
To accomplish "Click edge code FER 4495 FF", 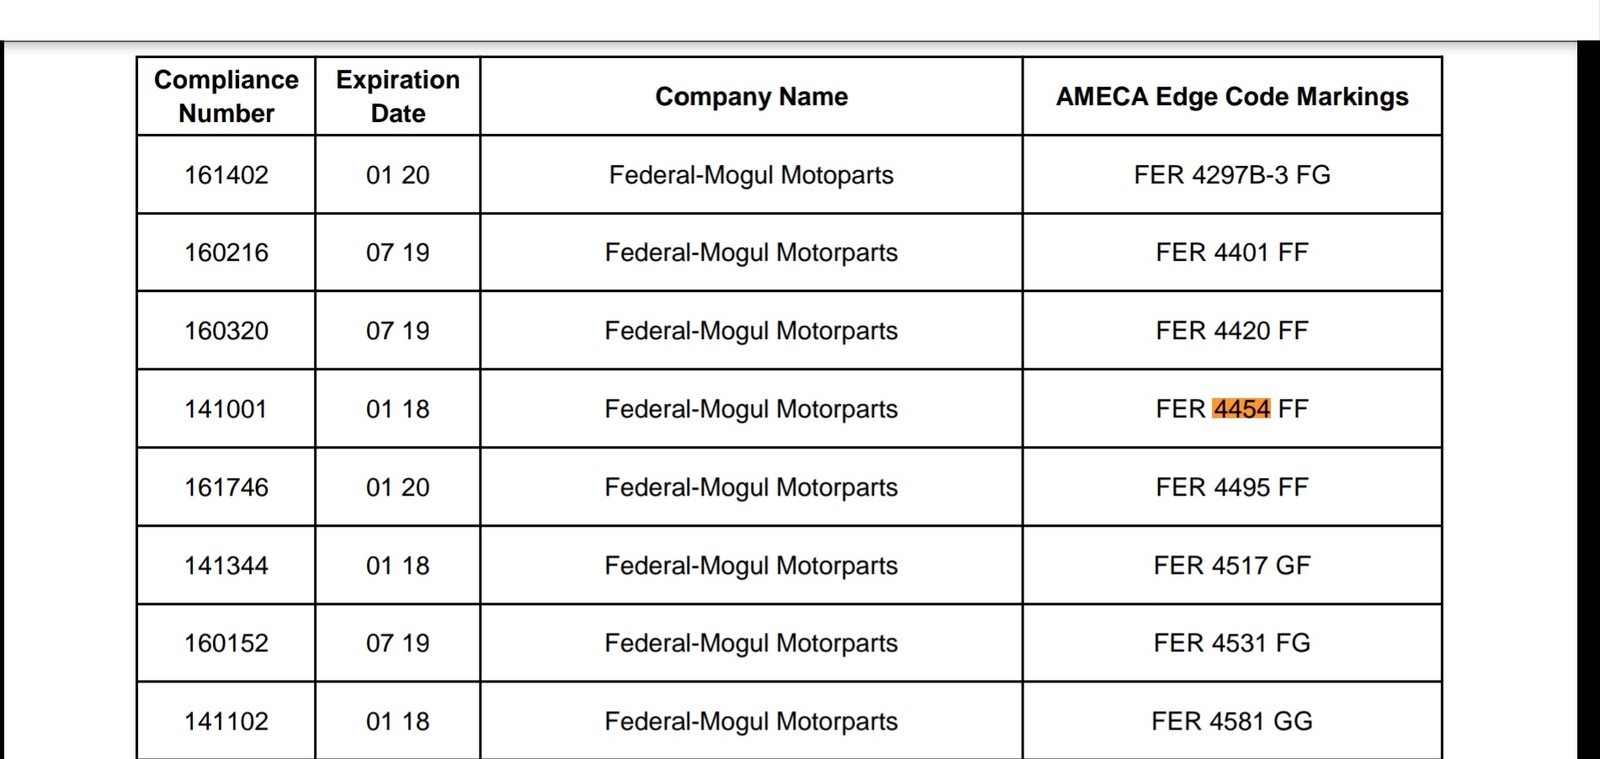I will tap(1232, 487).
